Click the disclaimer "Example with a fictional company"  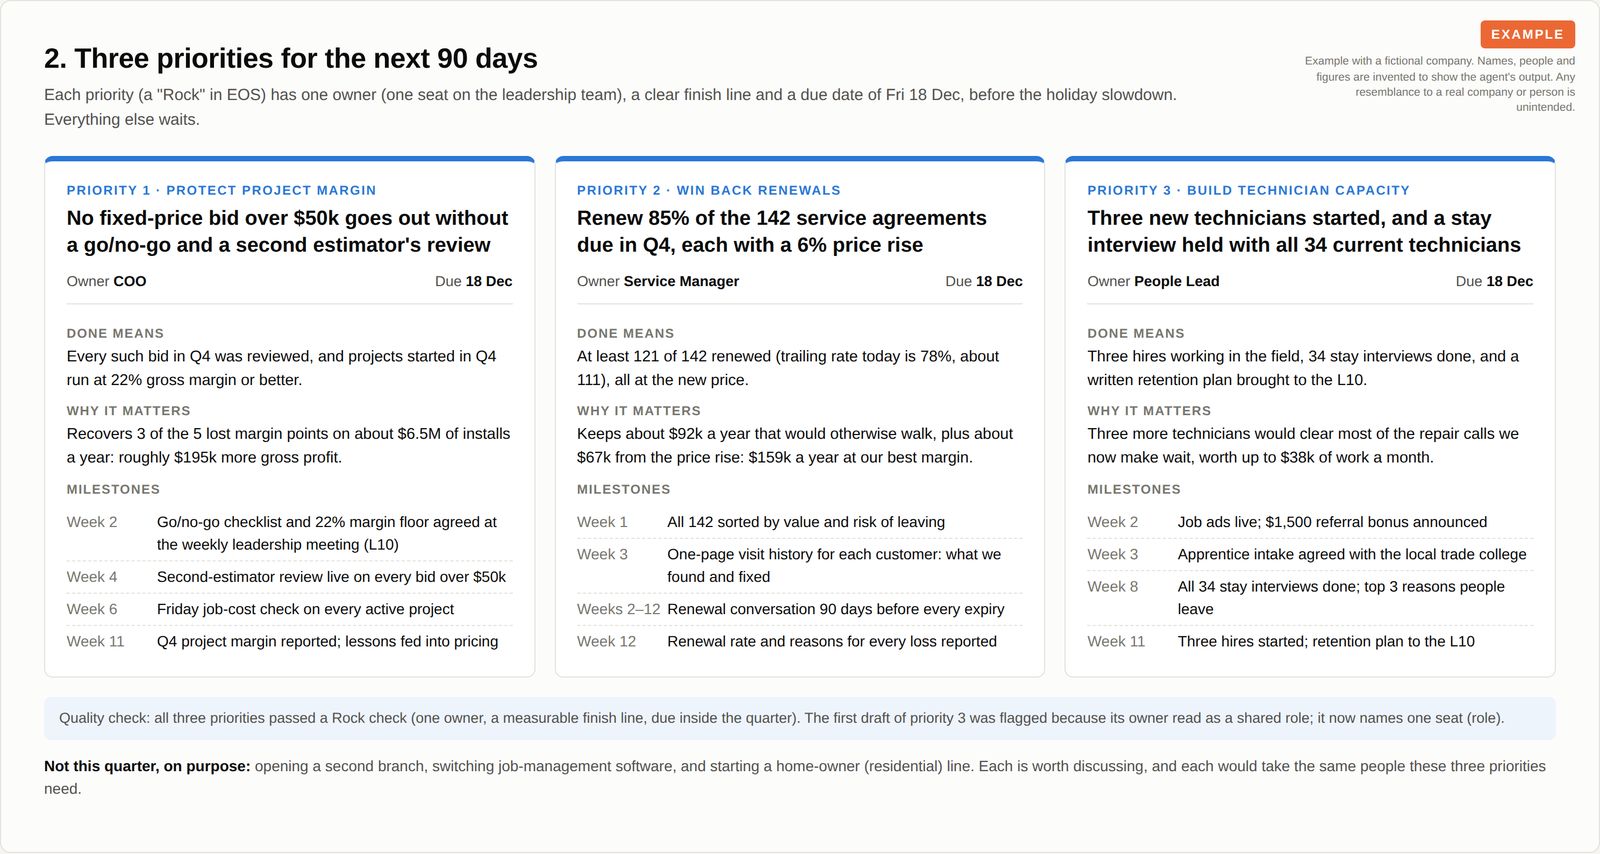click(1440, 84)
